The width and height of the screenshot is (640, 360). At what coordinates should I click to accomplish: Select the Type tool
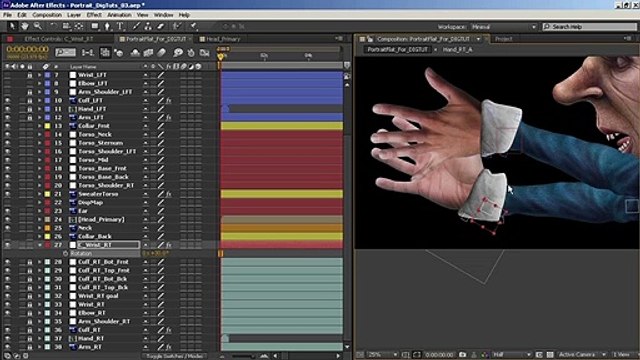coord(120,27)
